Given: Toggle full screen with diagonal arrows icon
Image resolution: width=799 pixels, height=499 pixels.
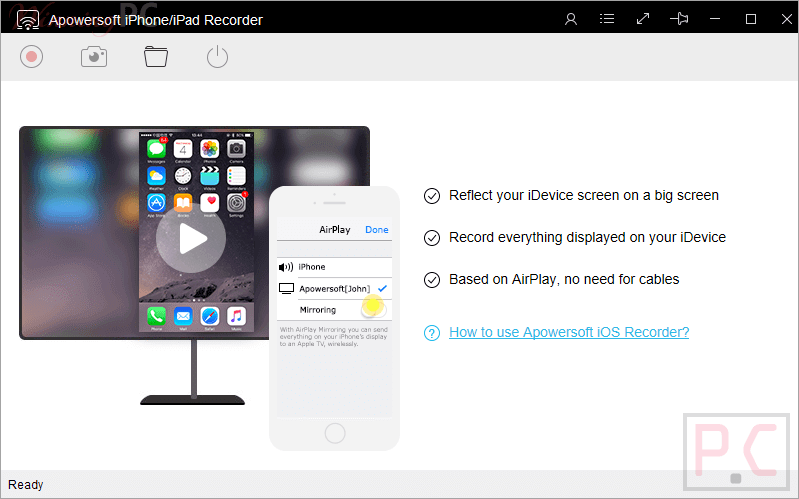Looking at the screenshot, I should (643, 19).
